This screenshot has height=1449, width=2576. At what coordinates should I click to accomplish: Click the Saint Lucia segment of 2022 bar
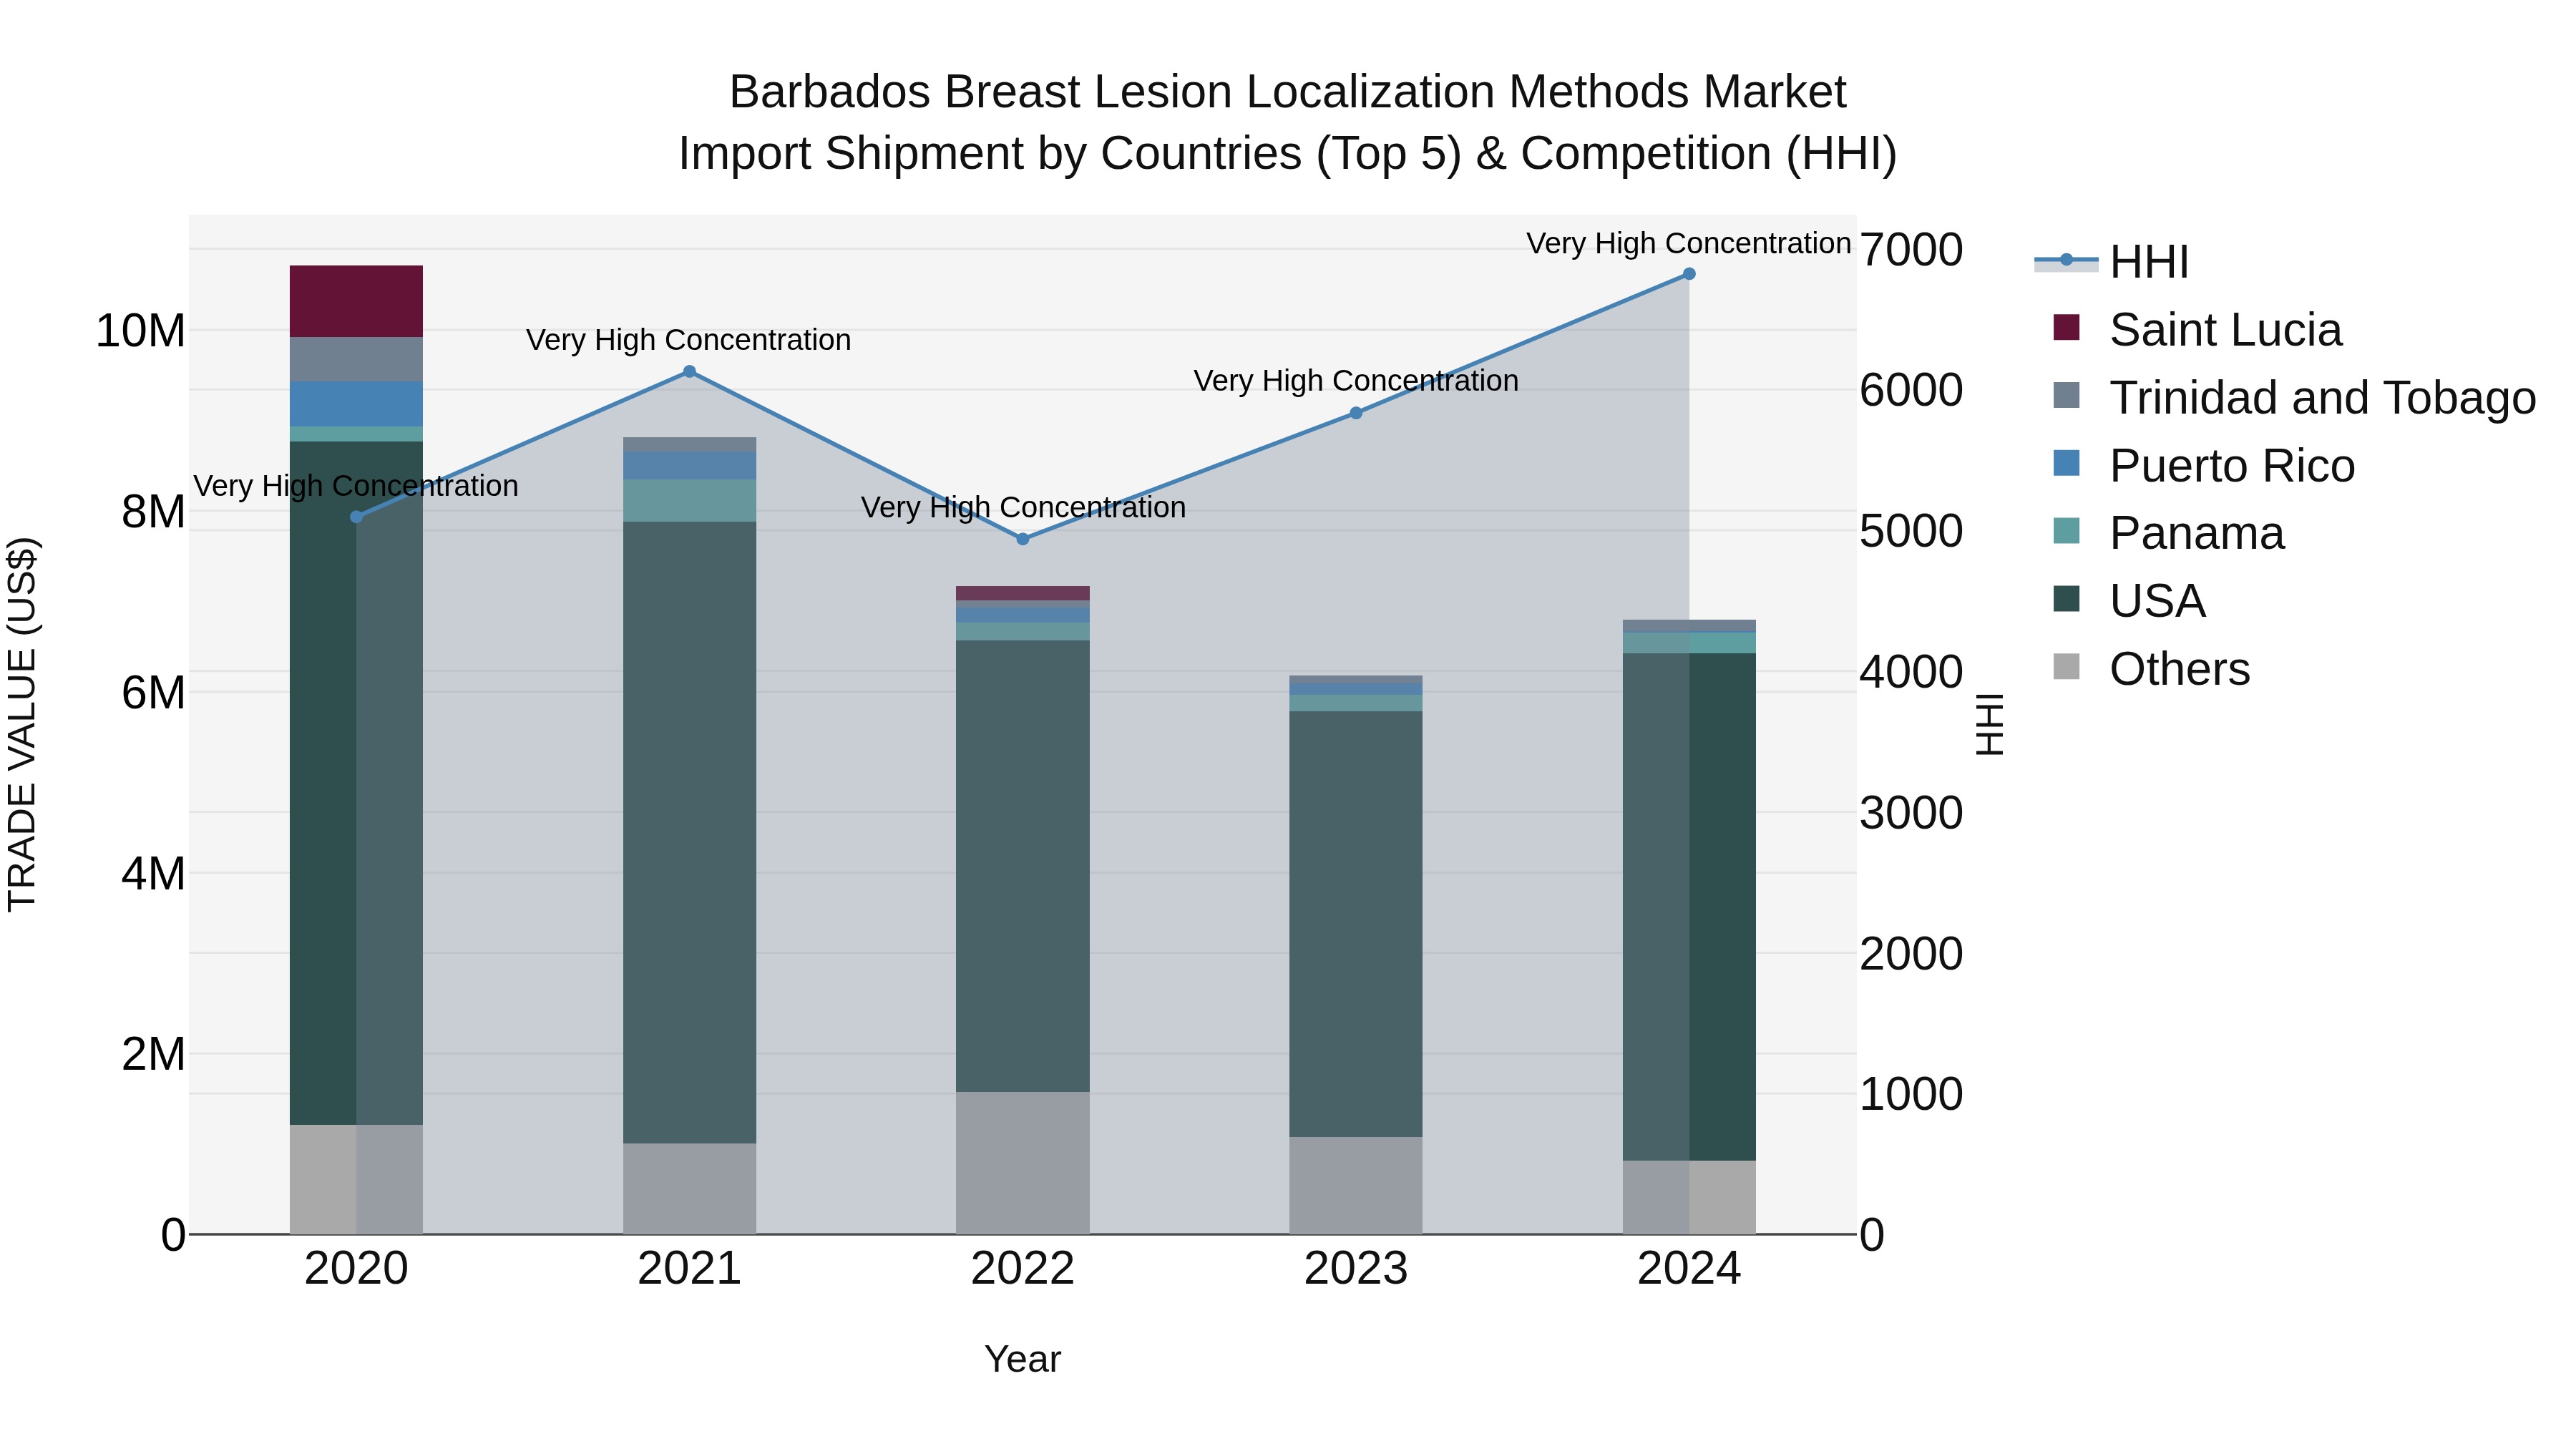pyautogui.click(x=1022, y=593)
